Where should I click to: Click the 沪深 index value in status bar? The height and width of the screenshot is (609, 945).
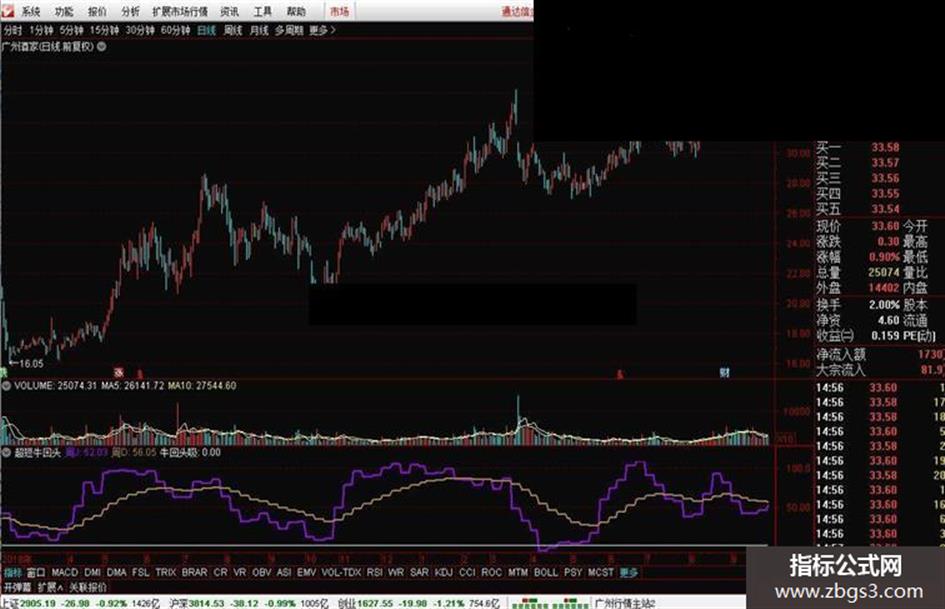click(206, 604)
